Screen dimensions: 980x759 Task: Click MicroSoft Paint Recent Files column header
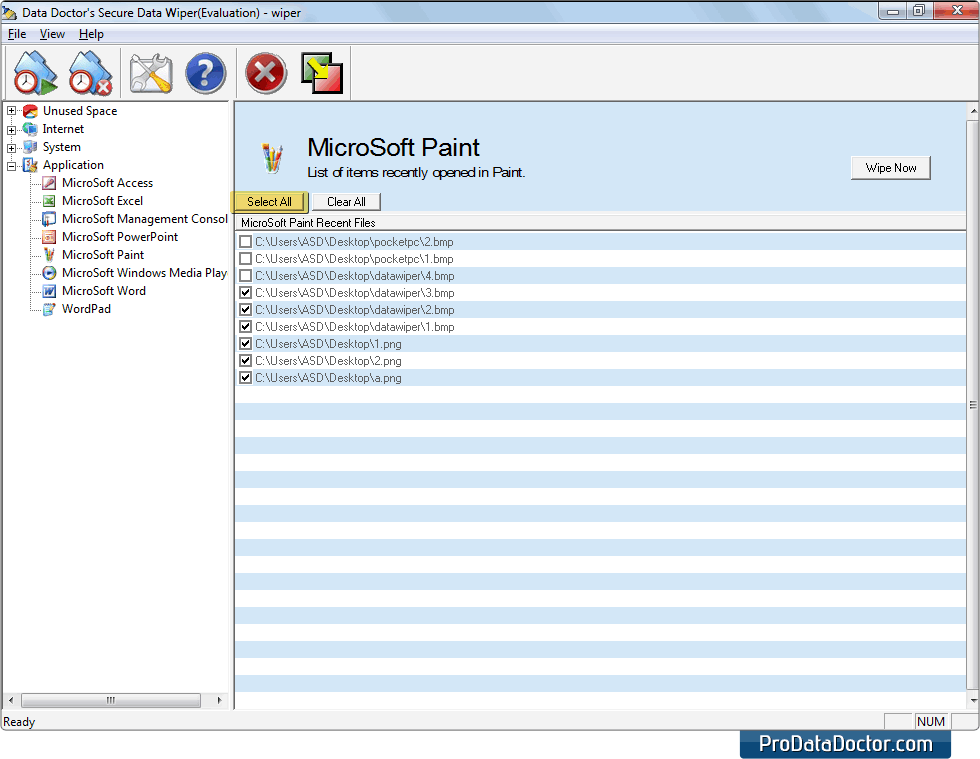pos(600,223)
